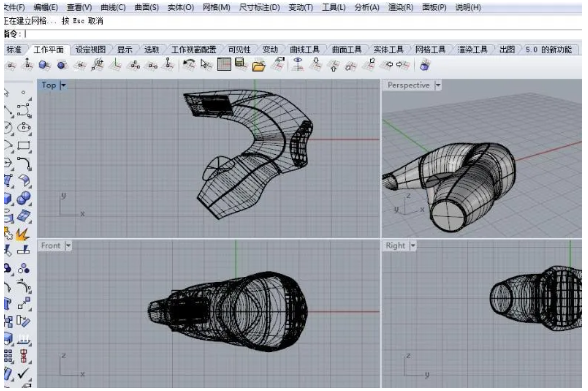This screenshot has height=391, width=588.
Task: Switch to the 曲线工具 toolbar tab
Action: click(x=304, y=49)
